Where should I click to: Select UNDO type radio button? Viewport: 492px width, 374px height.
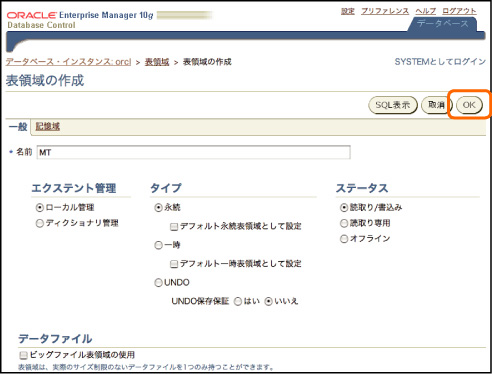point(158,283)
